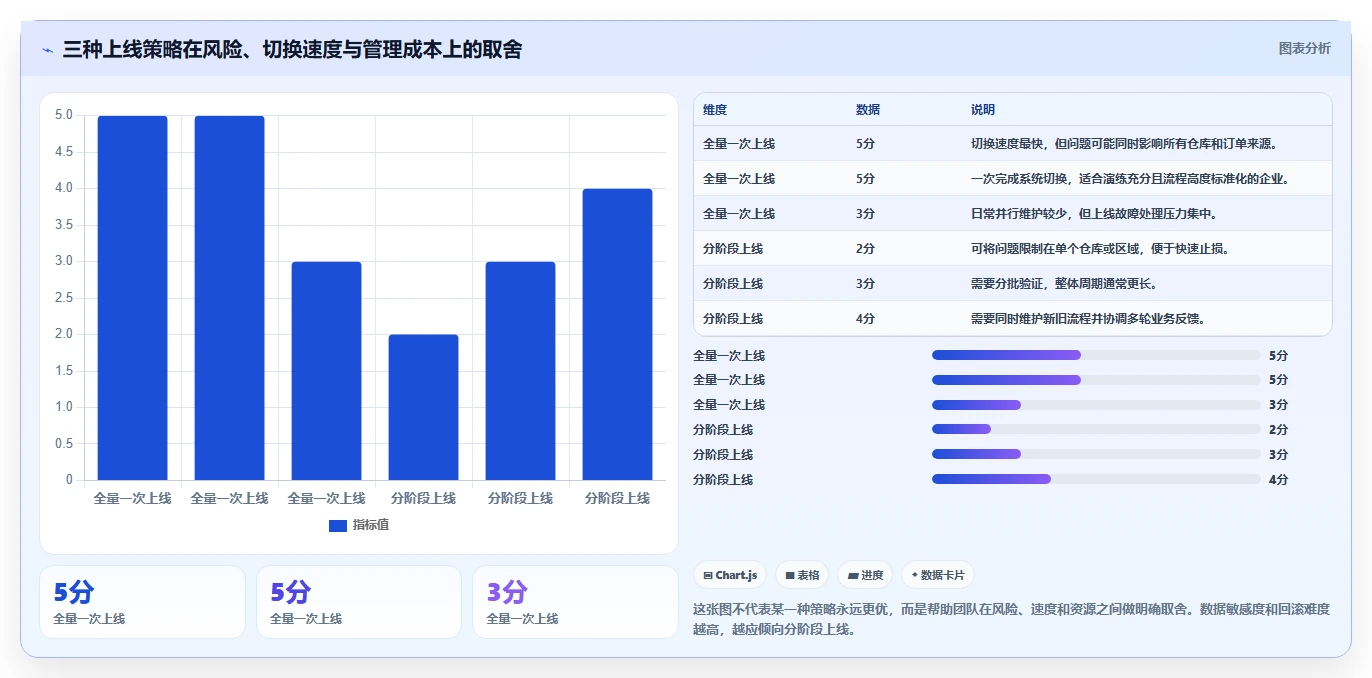Click the description 一次完成系统切换，适合演练充分且流程高度标准化的企业
The height and width of the screenshot is (678, 1372).
(x=1130, y=179)
